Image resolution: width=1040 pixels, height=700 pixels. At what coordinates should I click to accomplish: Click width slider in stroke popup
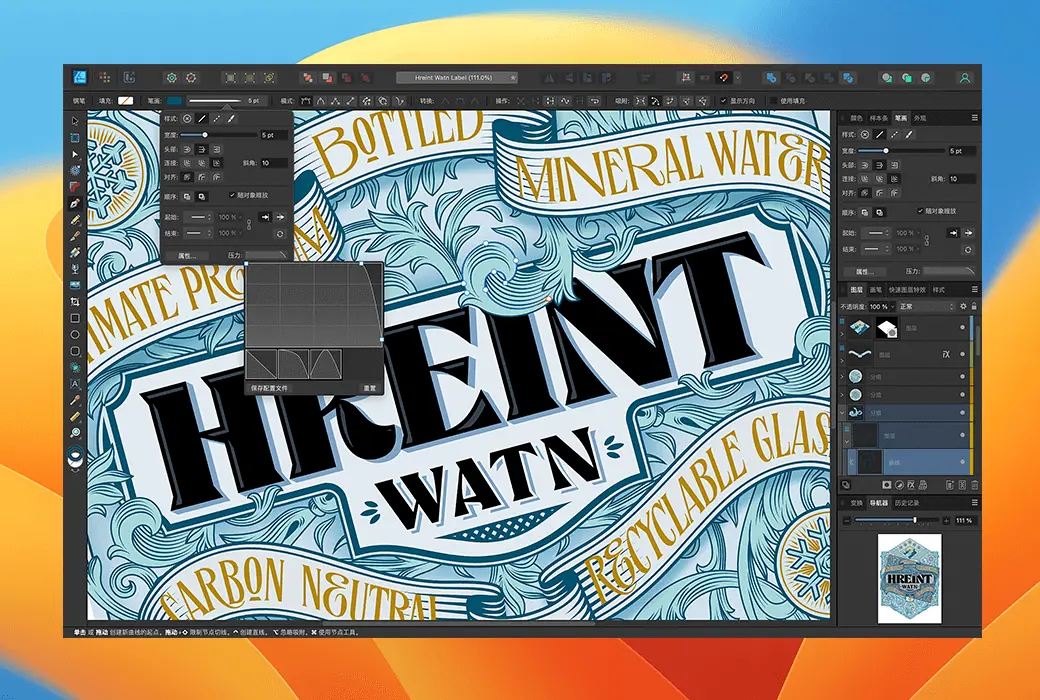click(x=219, y=135)
